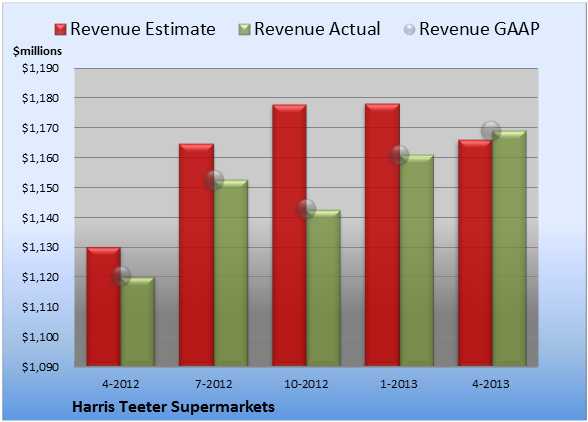Click the $1,130 axis value
Viewport: 588px width, 422px height.
pyautogui.click(x=40, y=248)
